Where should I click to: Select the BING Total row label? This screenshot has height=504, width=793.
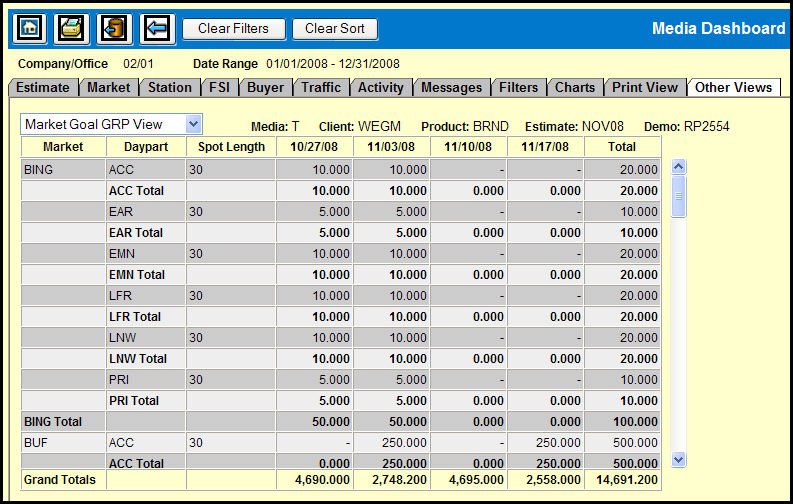click(51, 422)
